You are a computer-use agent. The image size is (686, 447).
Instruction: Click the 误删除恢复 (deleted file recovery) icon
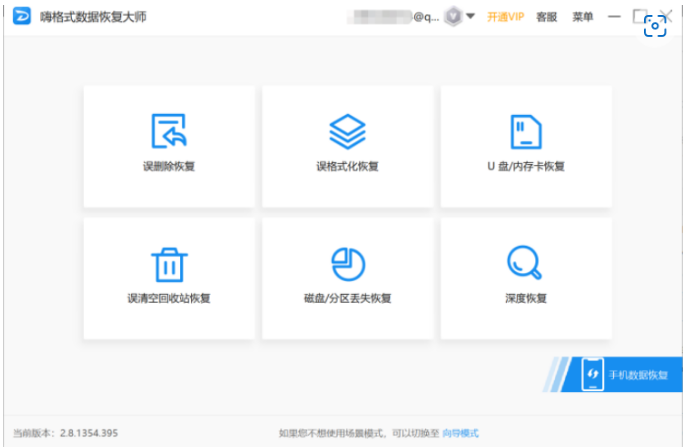[x=169, y=131]
